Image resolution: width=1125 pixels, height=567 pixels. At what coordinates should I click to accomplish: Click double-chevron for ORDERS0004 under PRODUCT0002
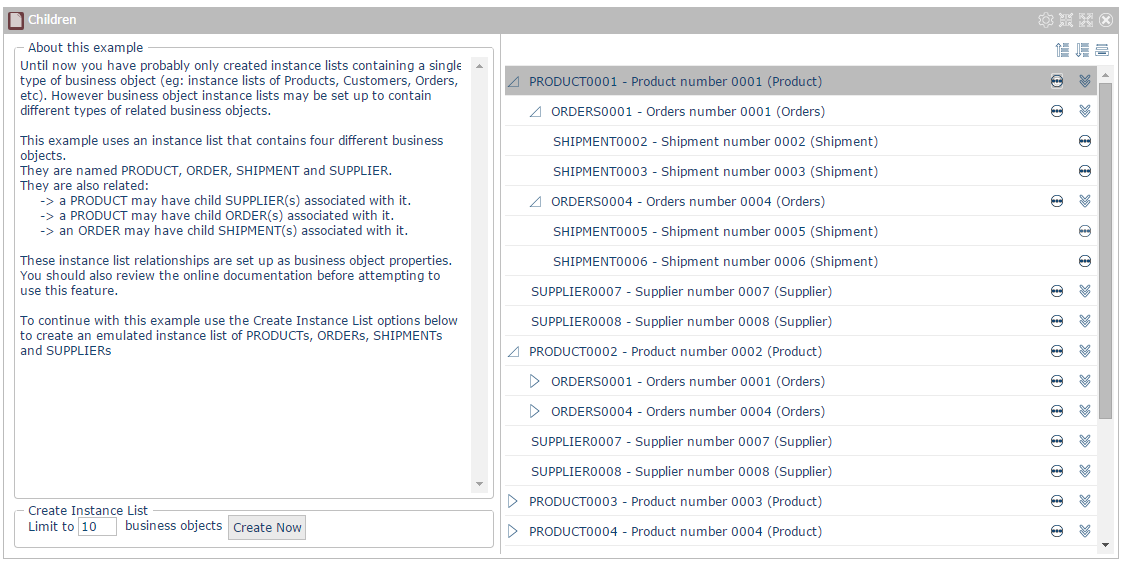(x=1085, y=411)
